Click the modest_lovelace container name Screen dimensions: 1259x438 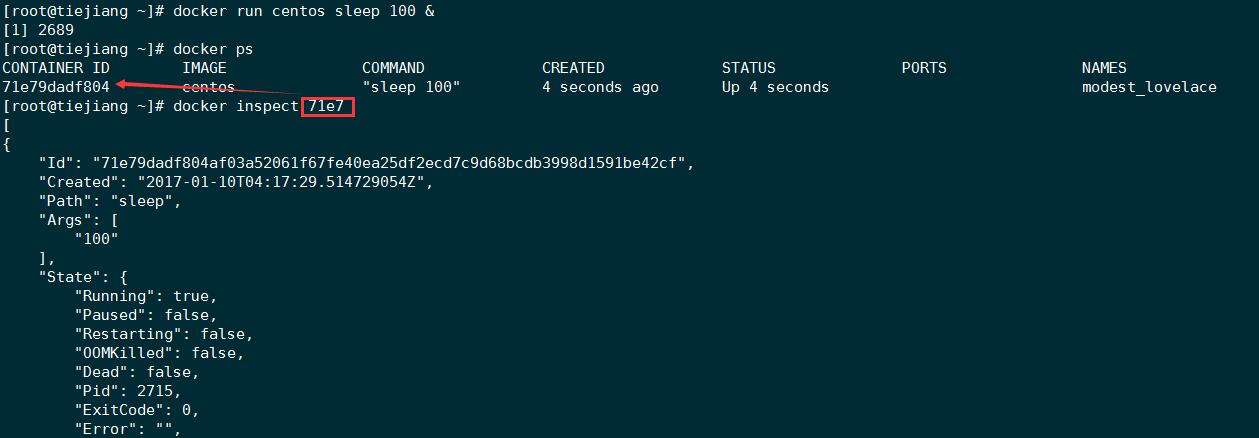[1149, 87]
